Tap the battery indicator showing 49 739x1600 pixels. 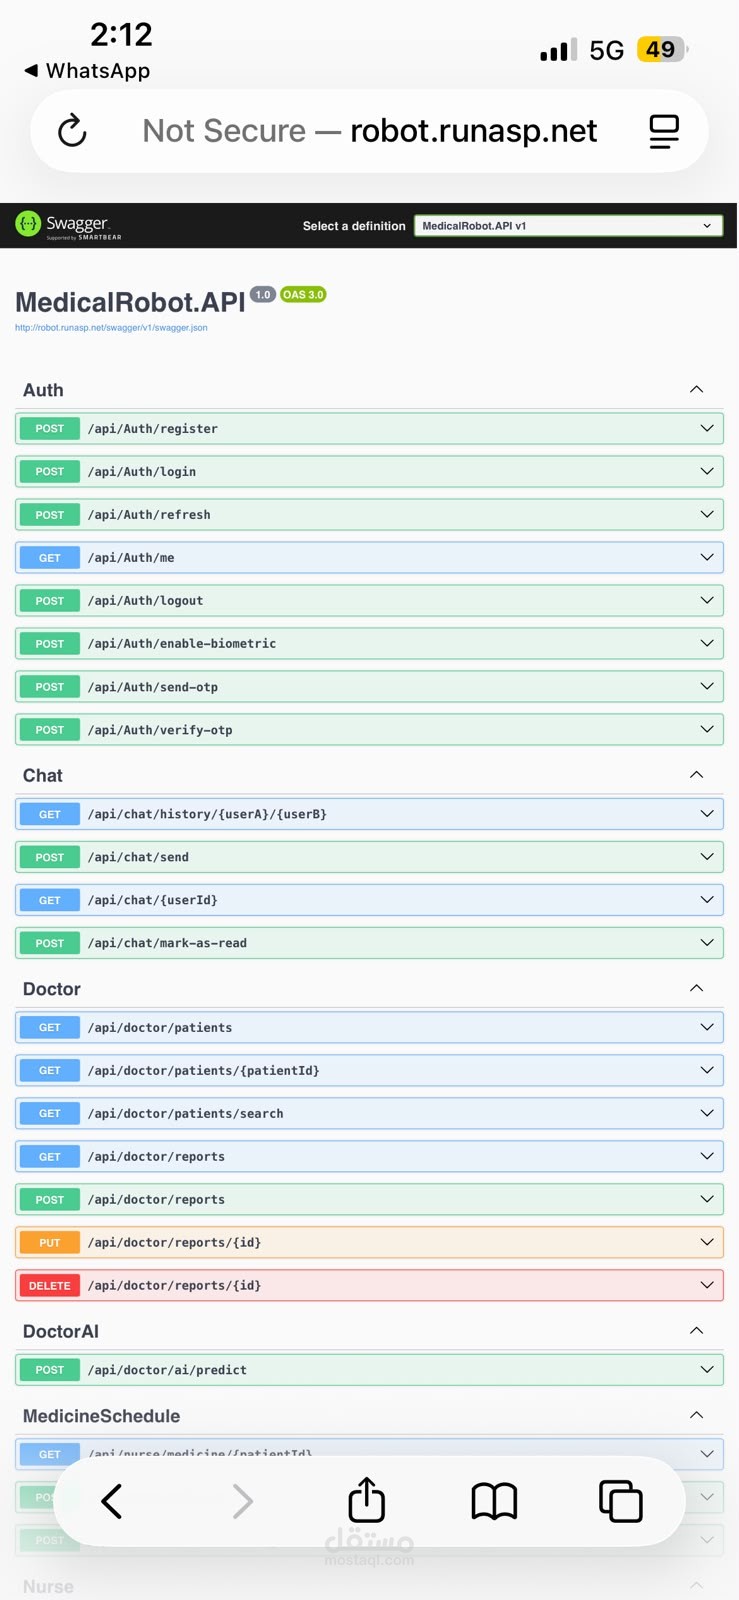pos(662,50)
